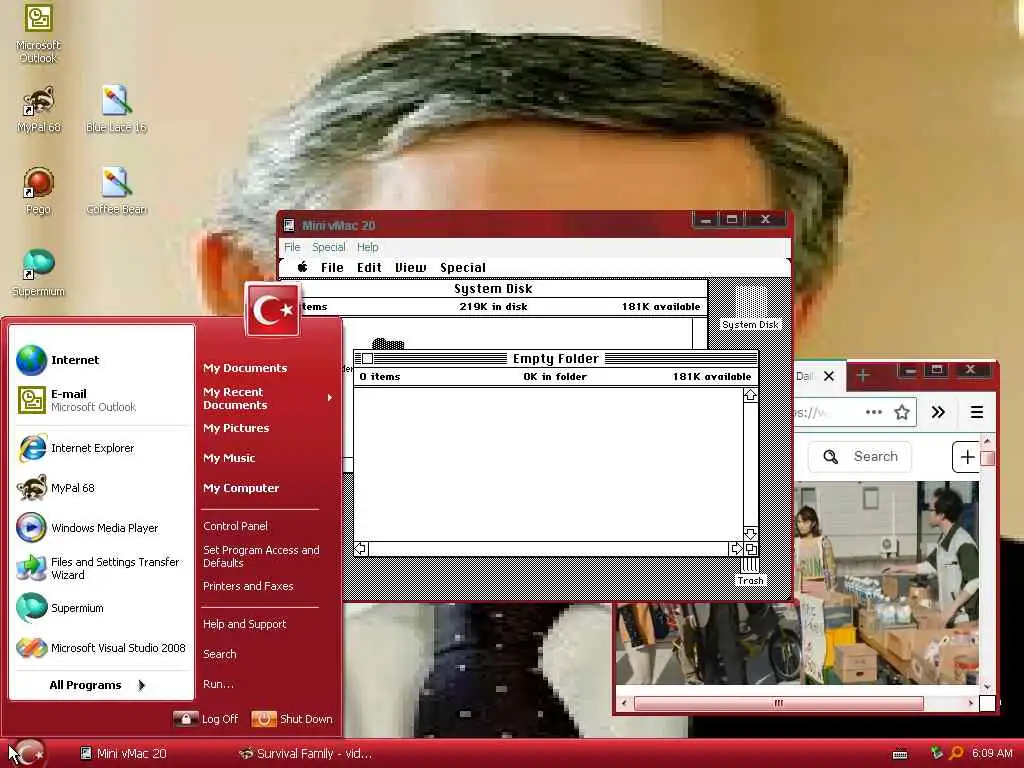The height and width of the screenshot is (768, 1024).
Task: Open the MyPal 68 desktop shortcut
Action: pyautogui.click(x=39, y=108)
